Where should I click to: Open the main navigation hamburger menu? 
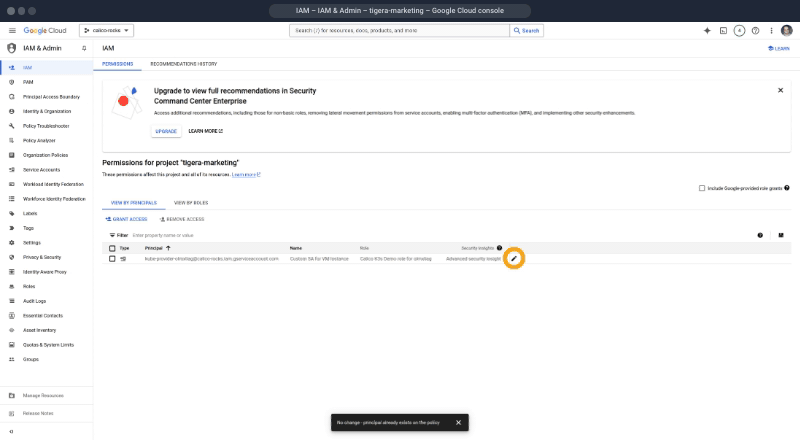tap(12, 31)
